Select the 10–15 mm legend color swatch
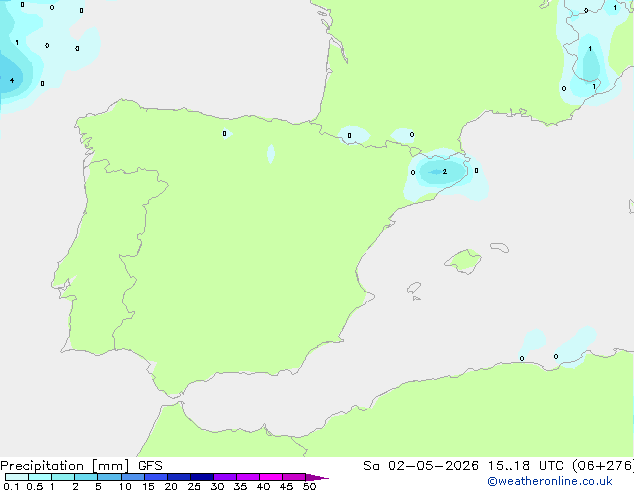Screen dimensions: 634x490 click(x=133, y=477)
